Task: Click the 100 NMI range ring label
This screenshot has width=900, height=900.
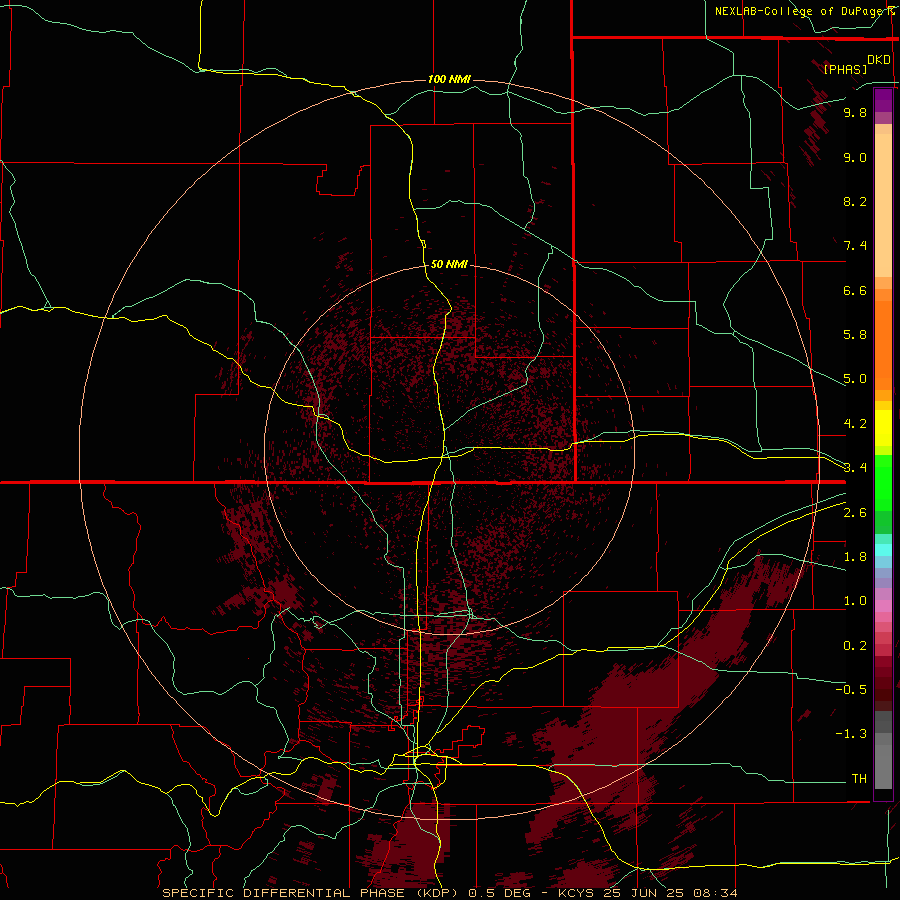Action: (x=449, y=79)
